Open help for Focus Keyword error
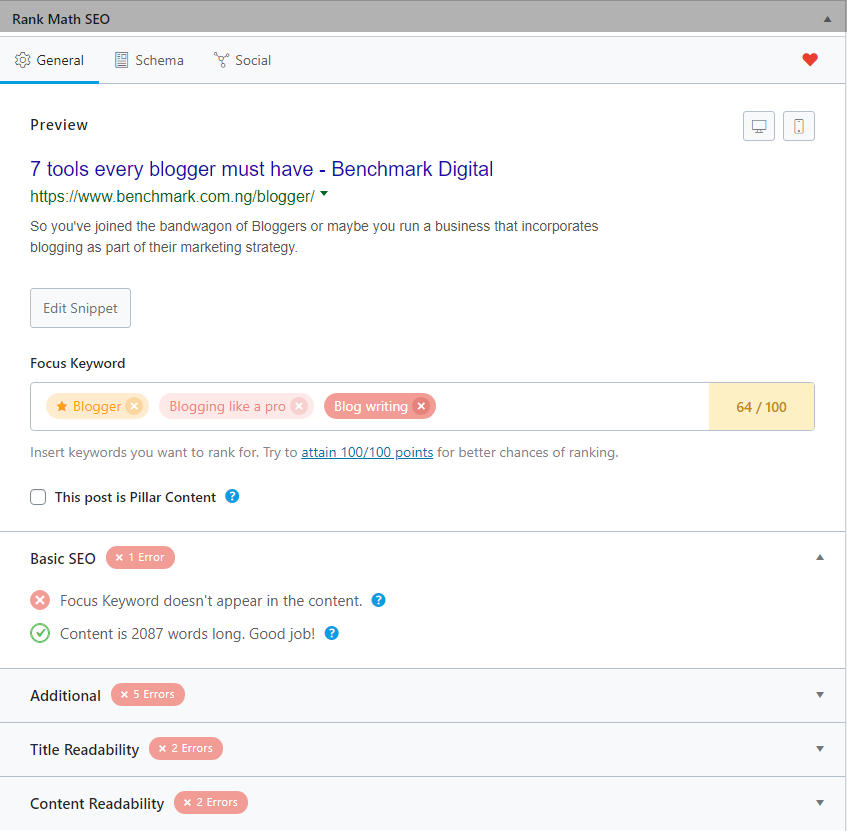This screenshot has width=847, height=831. (x=379, y=600)
